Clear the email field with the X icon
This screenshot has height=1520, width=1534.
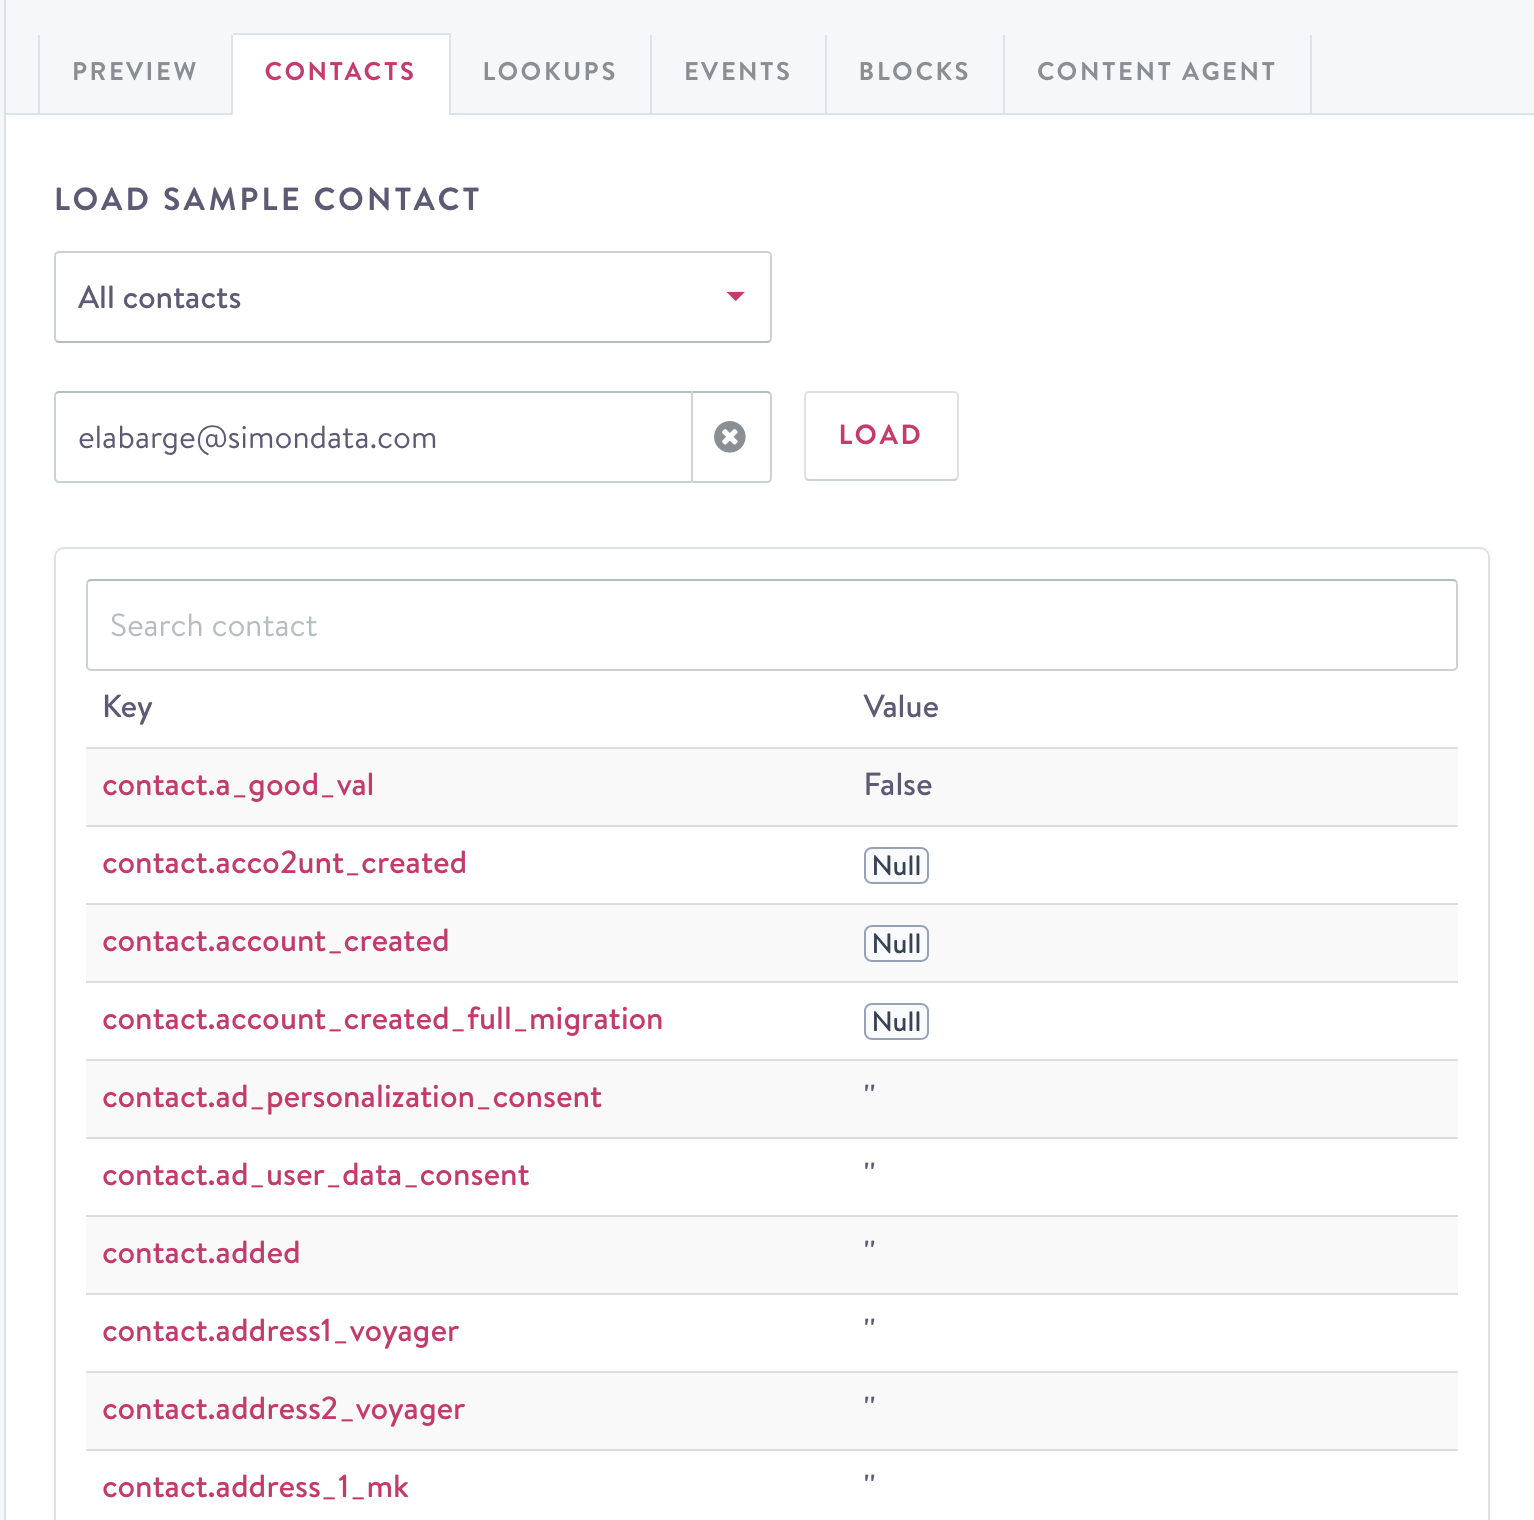point(730,437)
